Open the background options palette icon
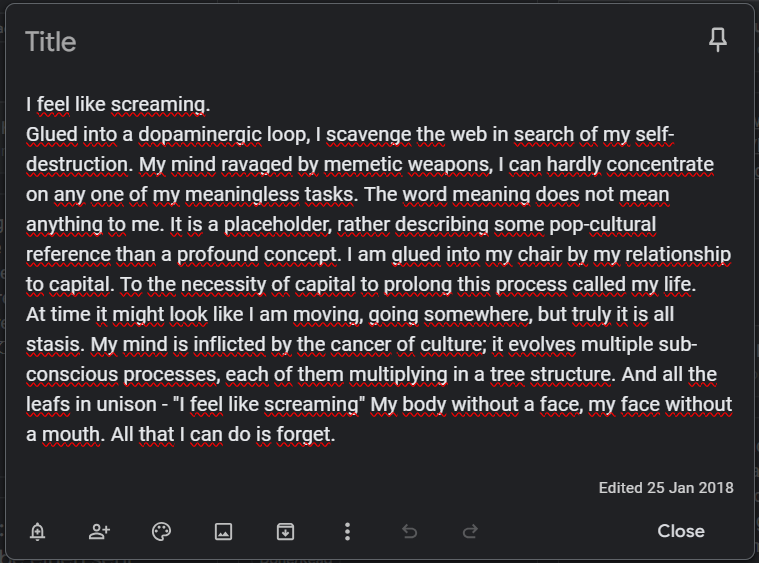 click(161, 532)
